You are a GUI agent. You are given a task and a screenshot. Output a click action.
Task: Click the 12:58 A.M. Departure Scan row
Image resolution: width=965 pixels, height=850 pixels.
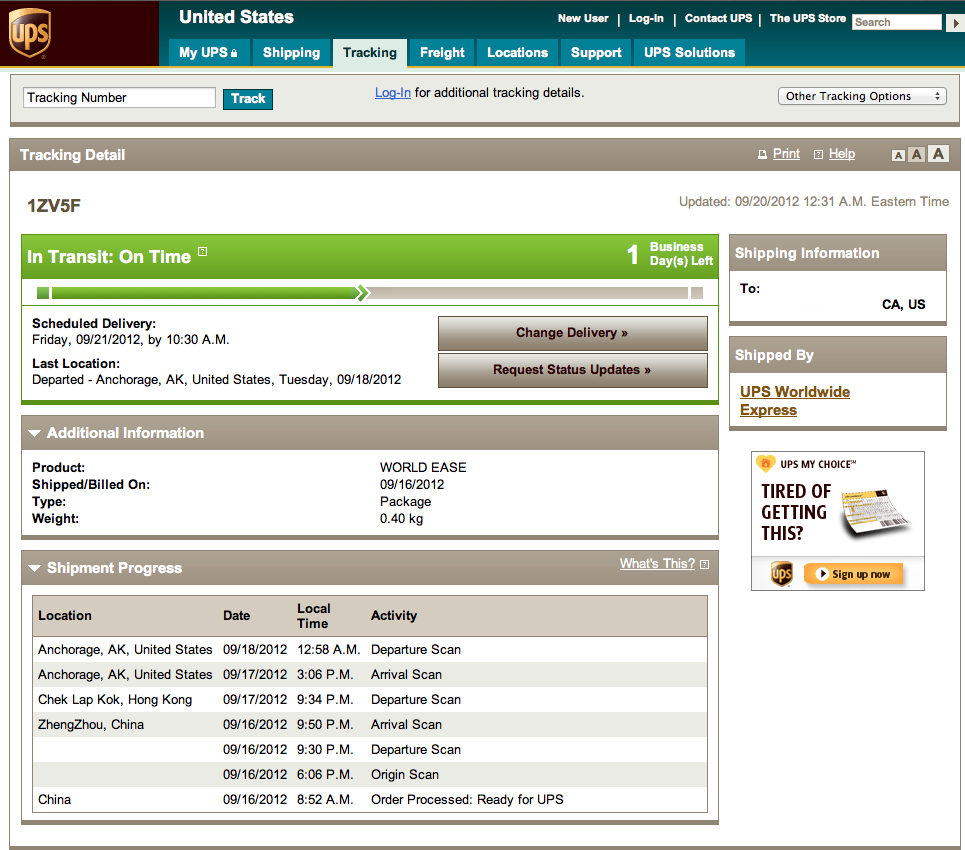pyautogui.click(x=370, y=650)
